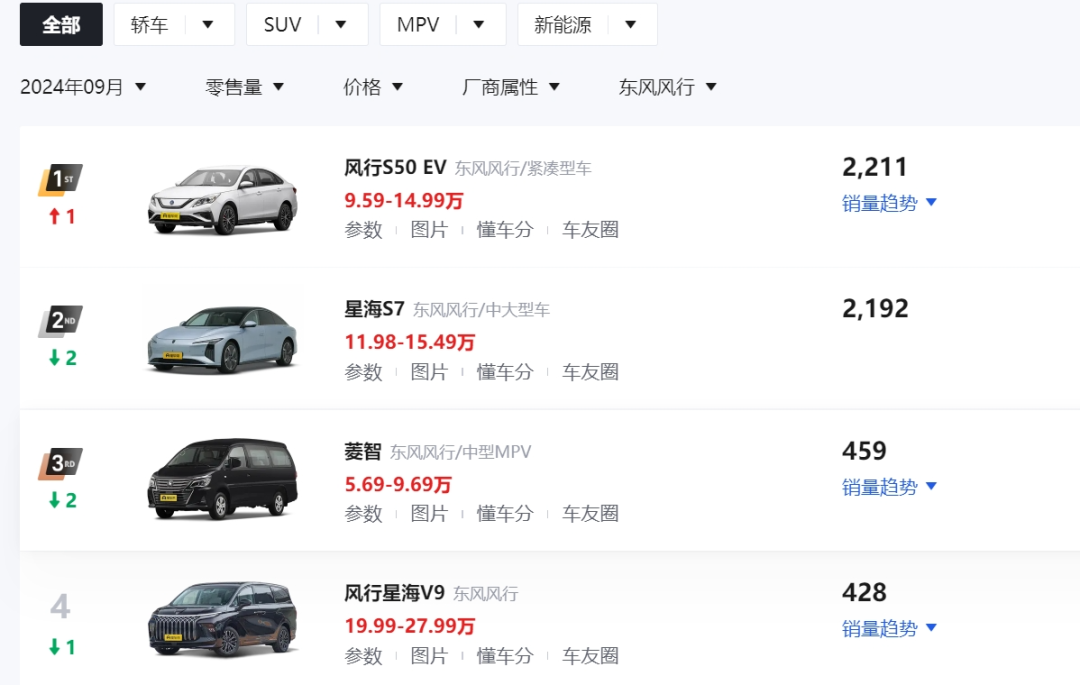Expand the SUV category dropdown
Screen dimensions: 1080x685
click(306, 24)
